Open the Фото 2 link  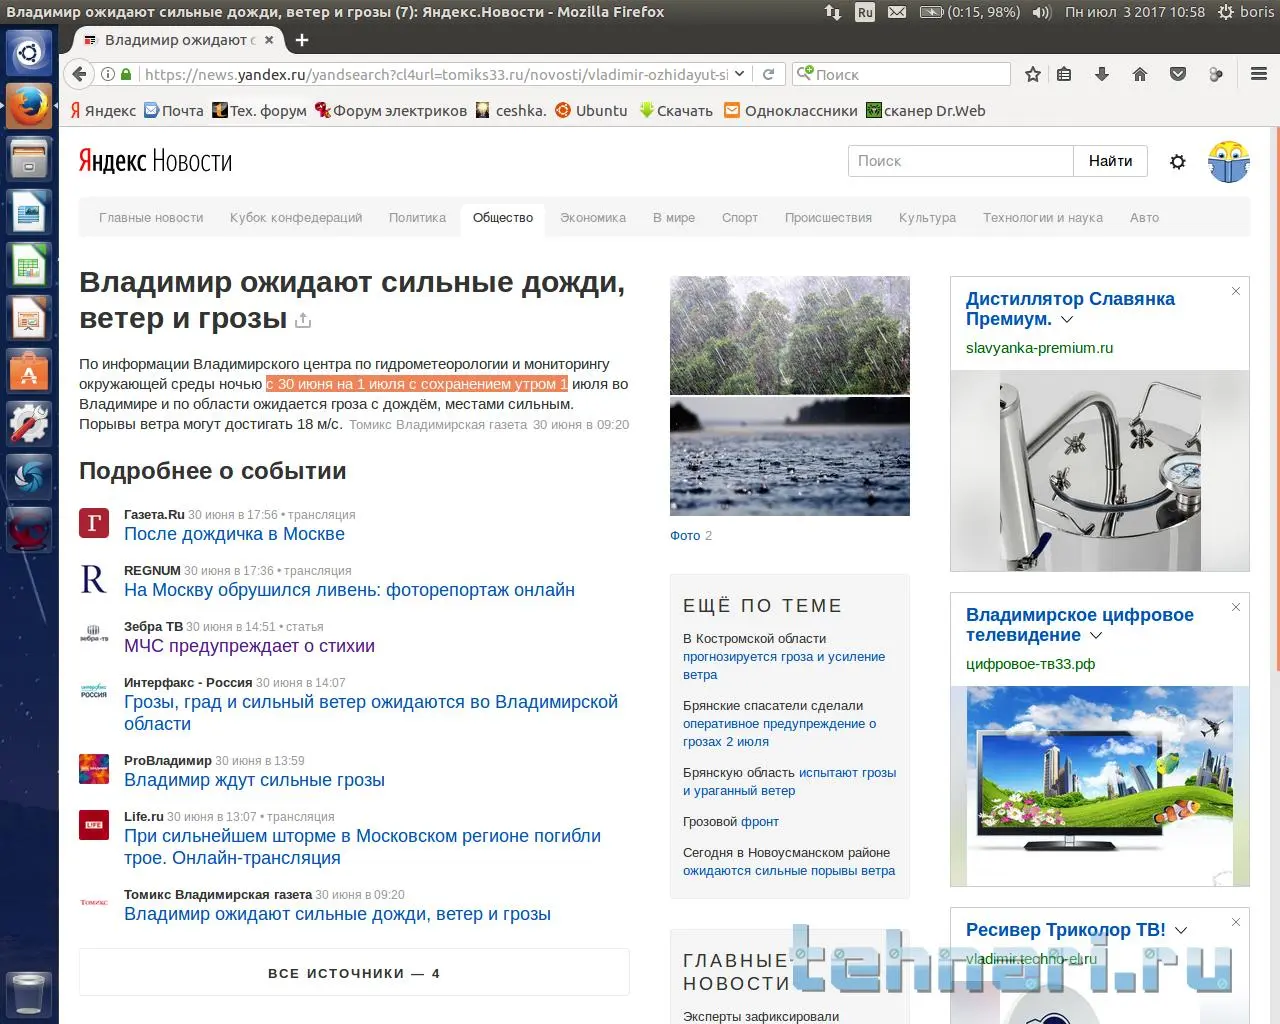point(691,536)
